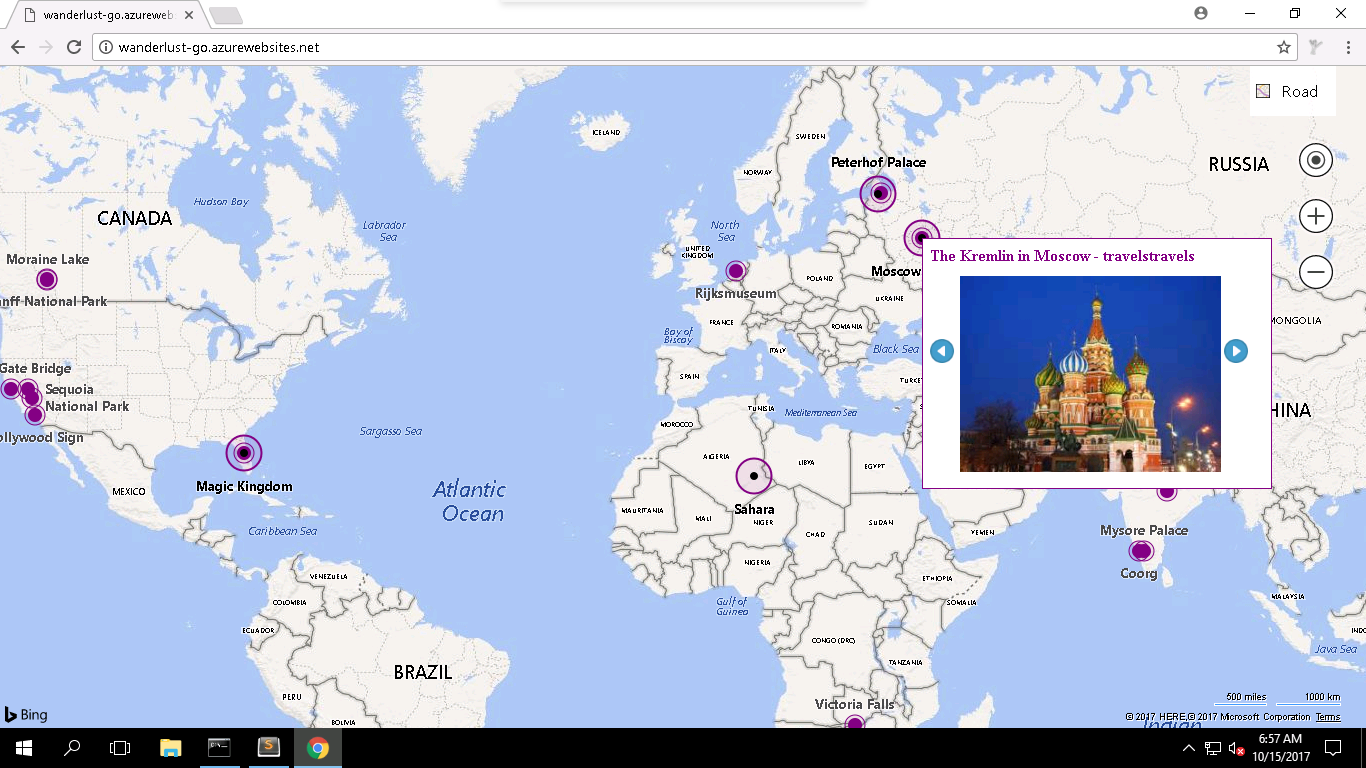Click the locate me map button
This screenshot has width=1366, height=768.
(x=1316, y=160)
